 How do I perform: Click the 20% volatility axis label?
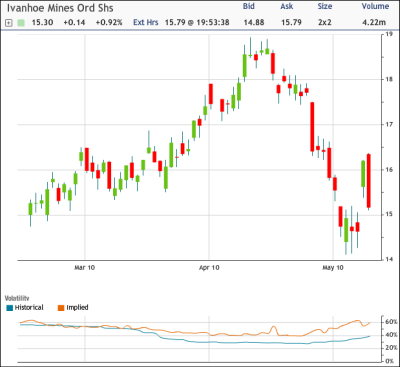click(x=391, y=348)
